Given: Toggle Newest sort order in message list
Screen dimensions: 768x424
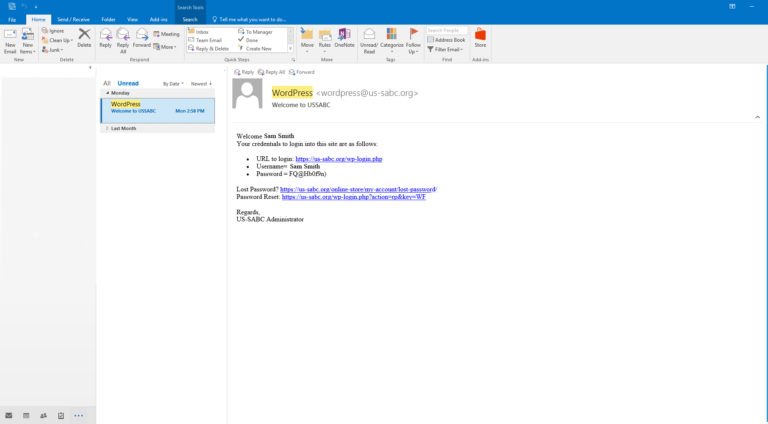Looking at the screenshot, I should click(x=201, y=83).
